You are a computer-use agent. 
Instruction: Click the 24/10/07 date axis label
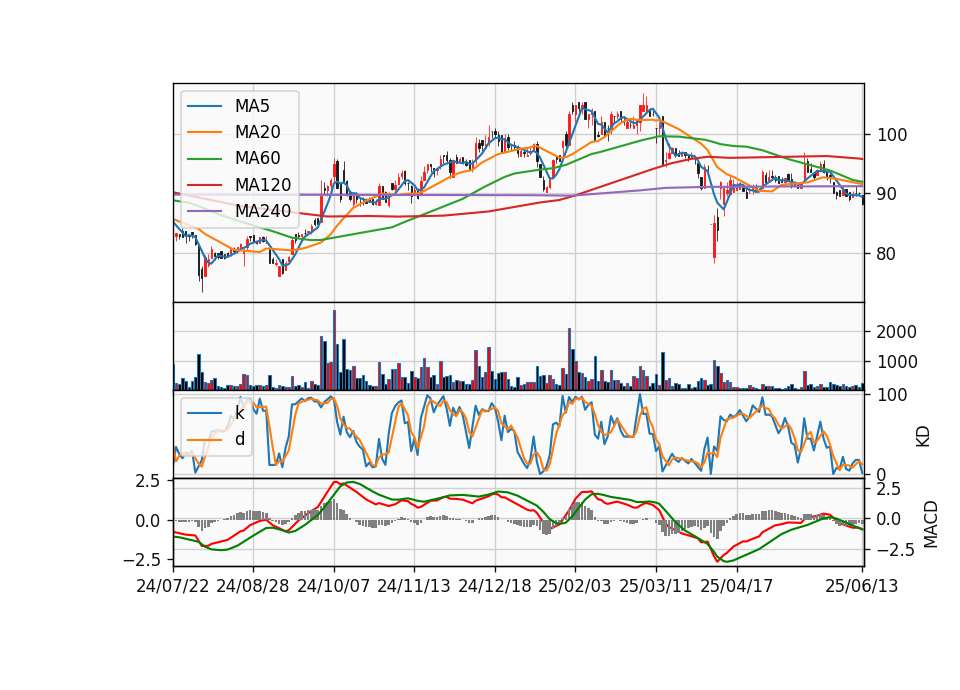tap(334, 586)
